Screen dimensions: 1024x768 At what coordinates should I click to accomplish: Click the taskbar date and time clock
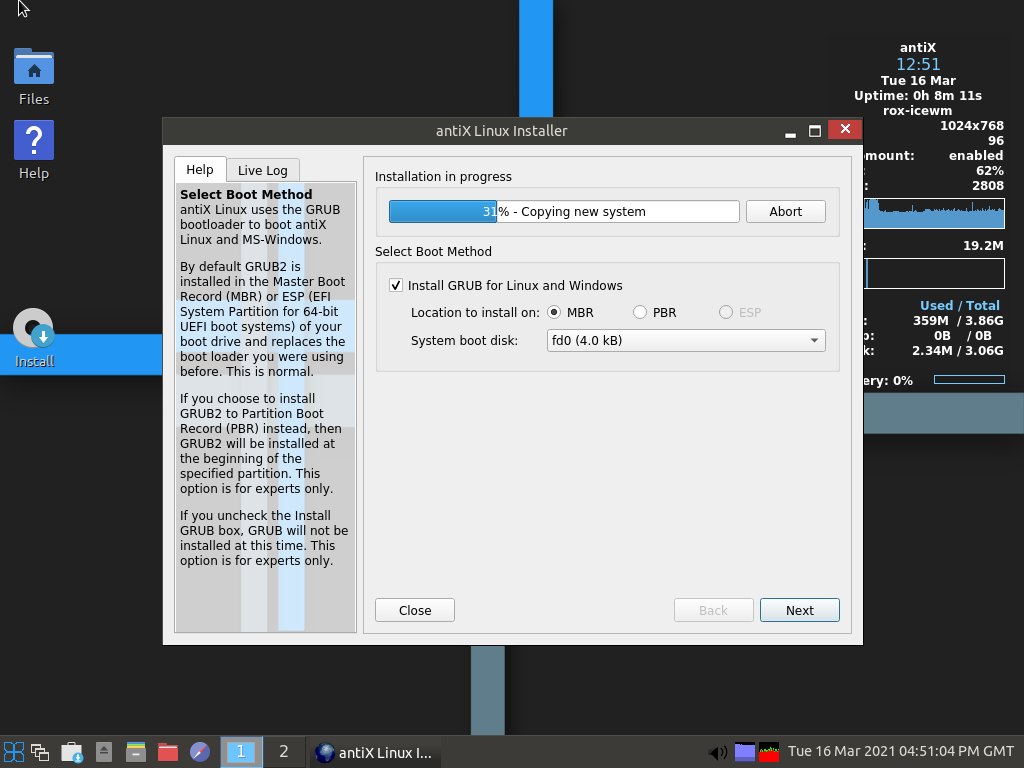point(901,751)
